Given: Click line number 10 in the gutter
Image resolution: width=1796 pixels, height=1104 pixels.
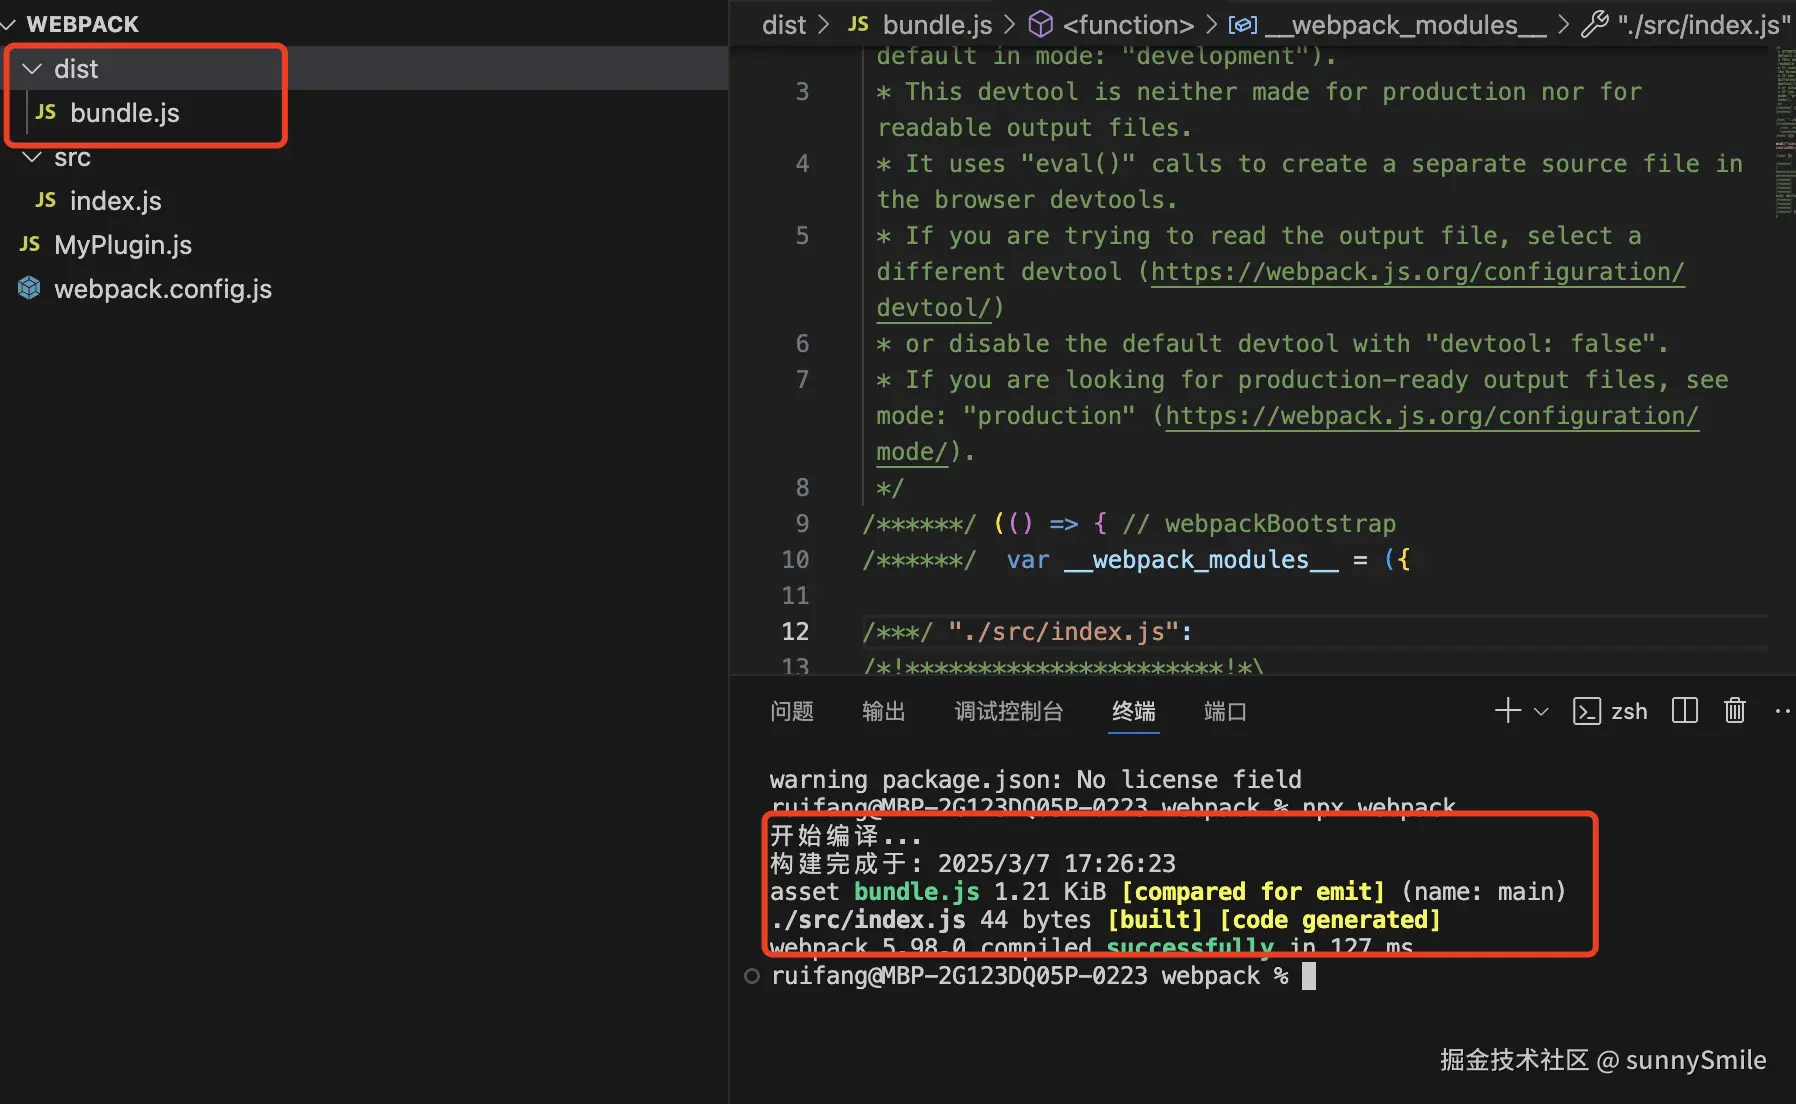Looking at the screenshot, I should pyautogui.click(x=795, y=560).
